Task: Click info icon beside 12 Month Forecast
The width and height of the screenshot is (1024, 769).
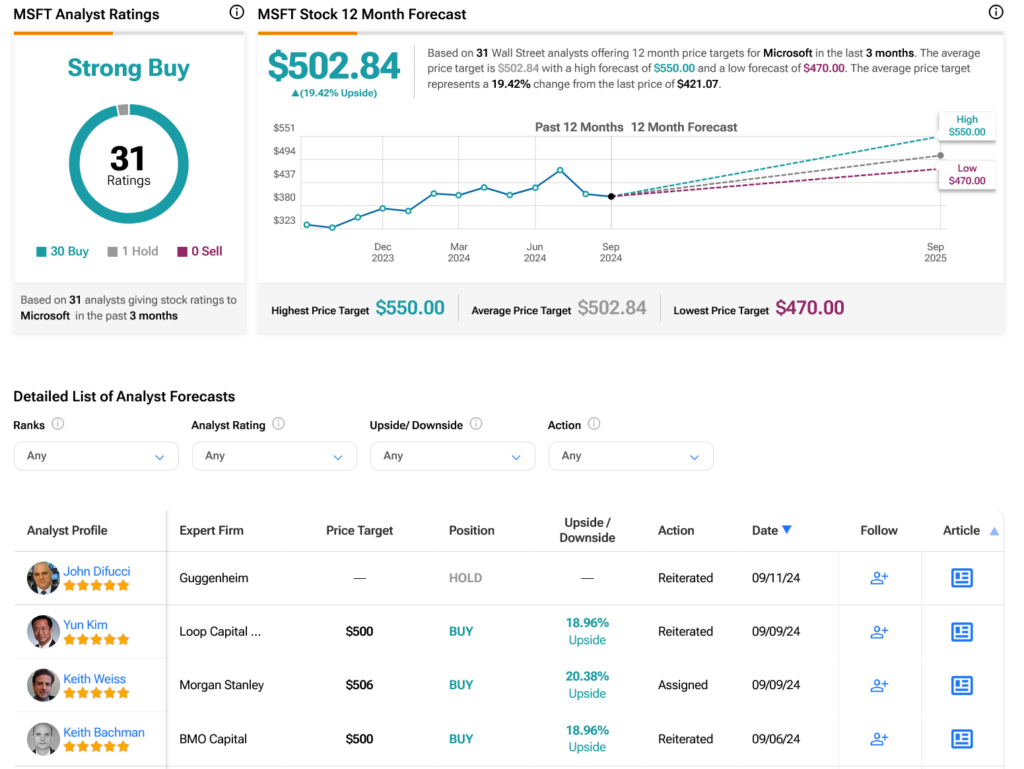Action: pos(995,13)
